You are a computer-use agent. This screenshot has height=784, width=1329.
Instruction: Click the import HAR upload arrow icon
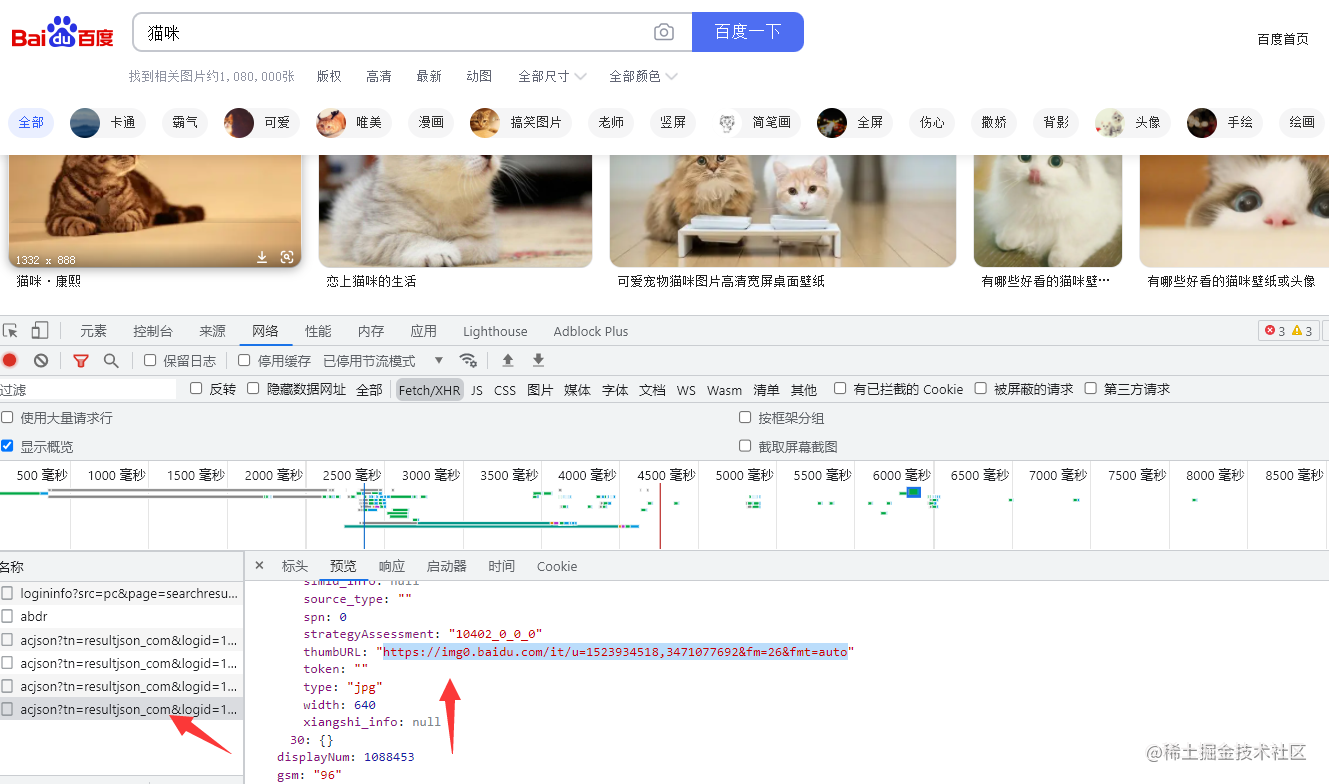click(x=508, y=360)
